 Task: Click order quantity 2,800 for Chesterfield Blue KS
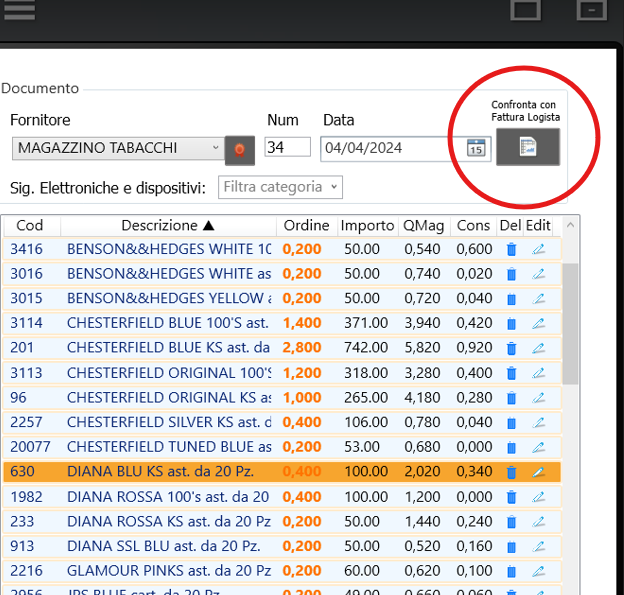tap(302, 348)
